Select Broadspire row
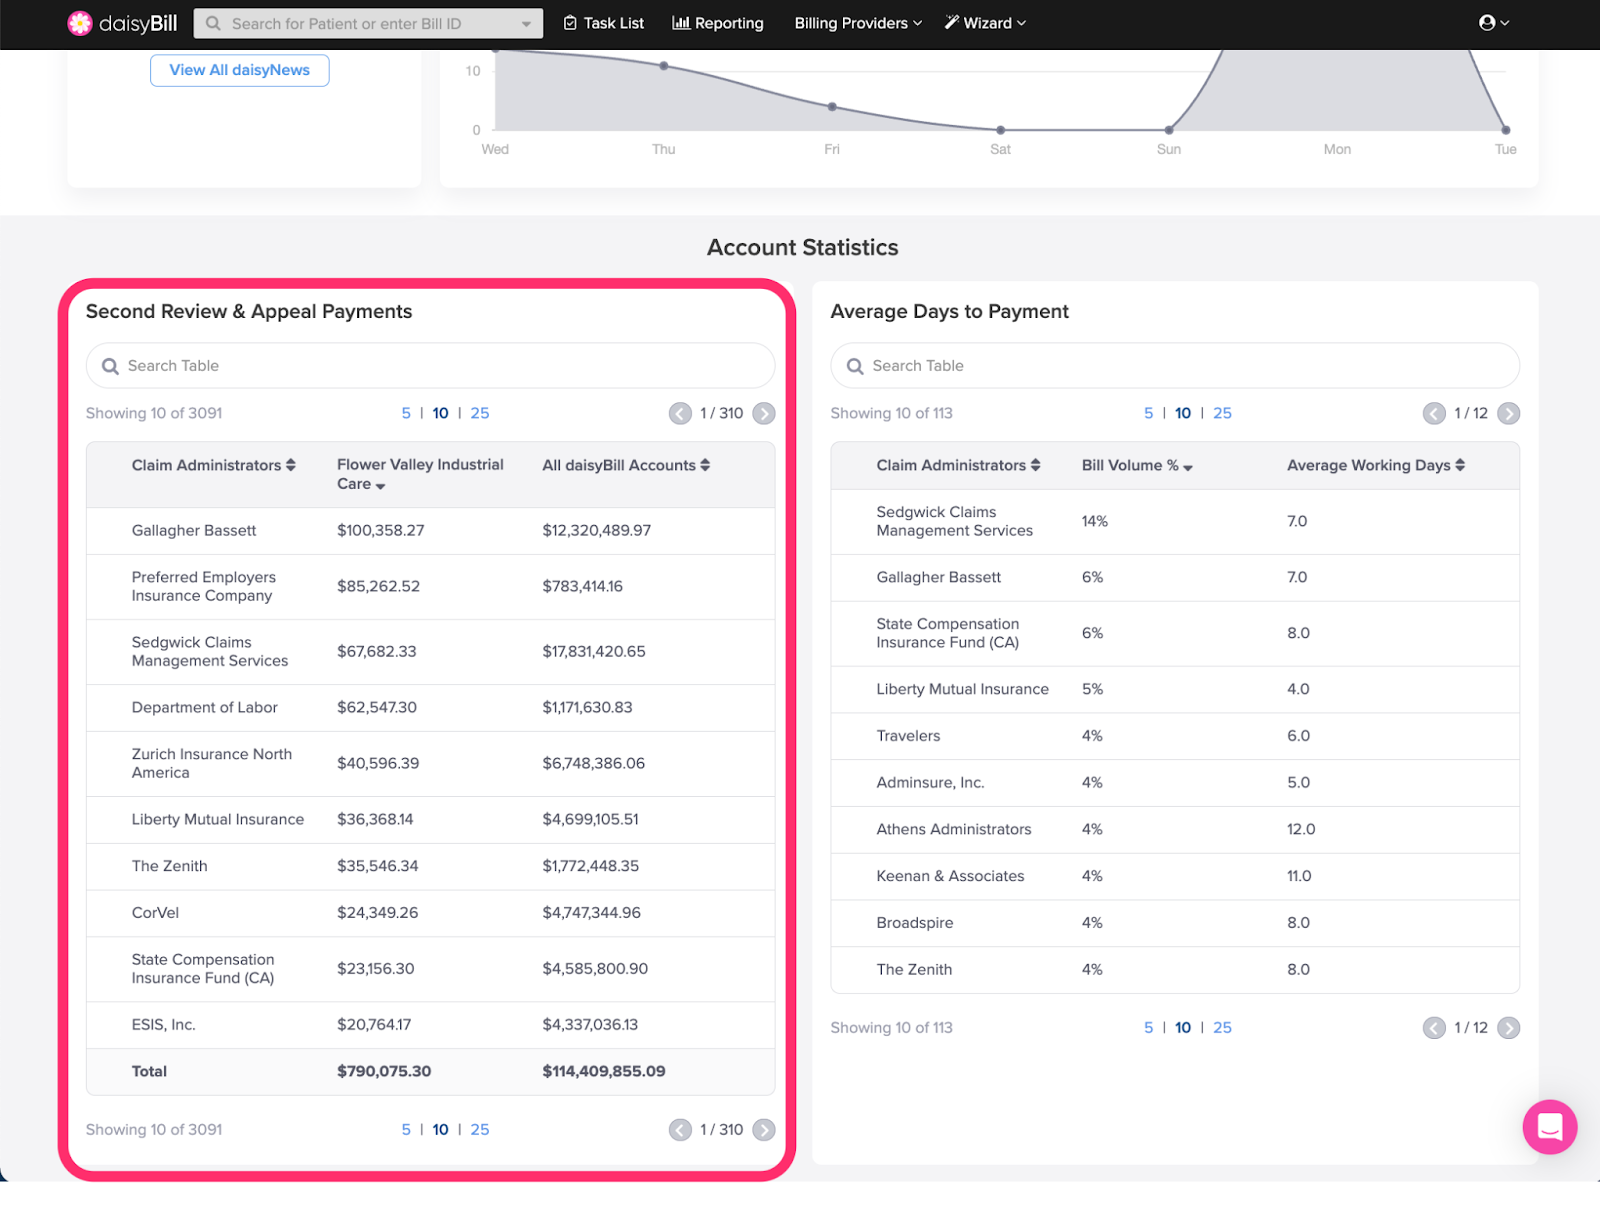The width and height of the screenshot is (1600, 1214). (x=1175, y=923)
